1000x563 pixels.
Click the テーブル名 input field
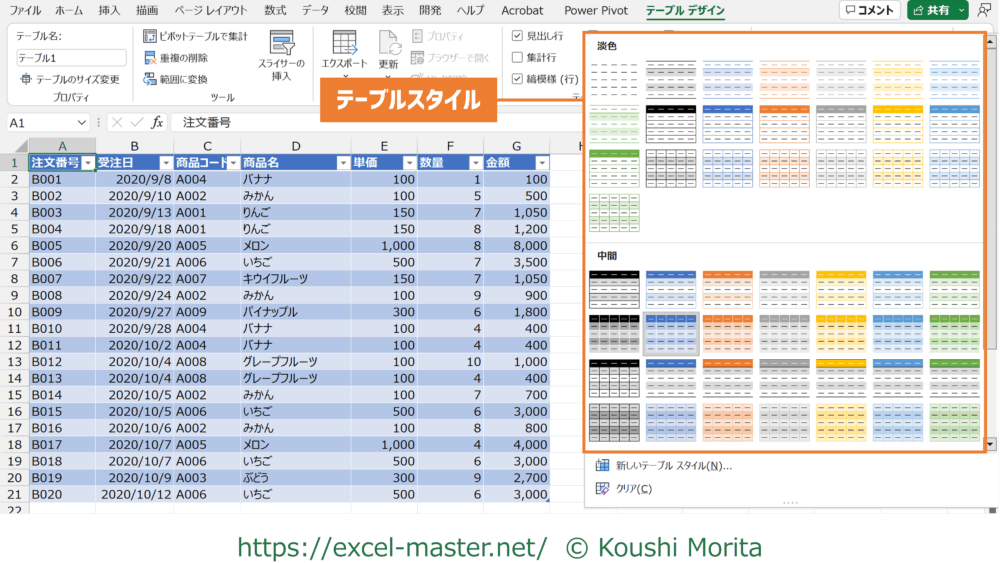coord(71,58)
